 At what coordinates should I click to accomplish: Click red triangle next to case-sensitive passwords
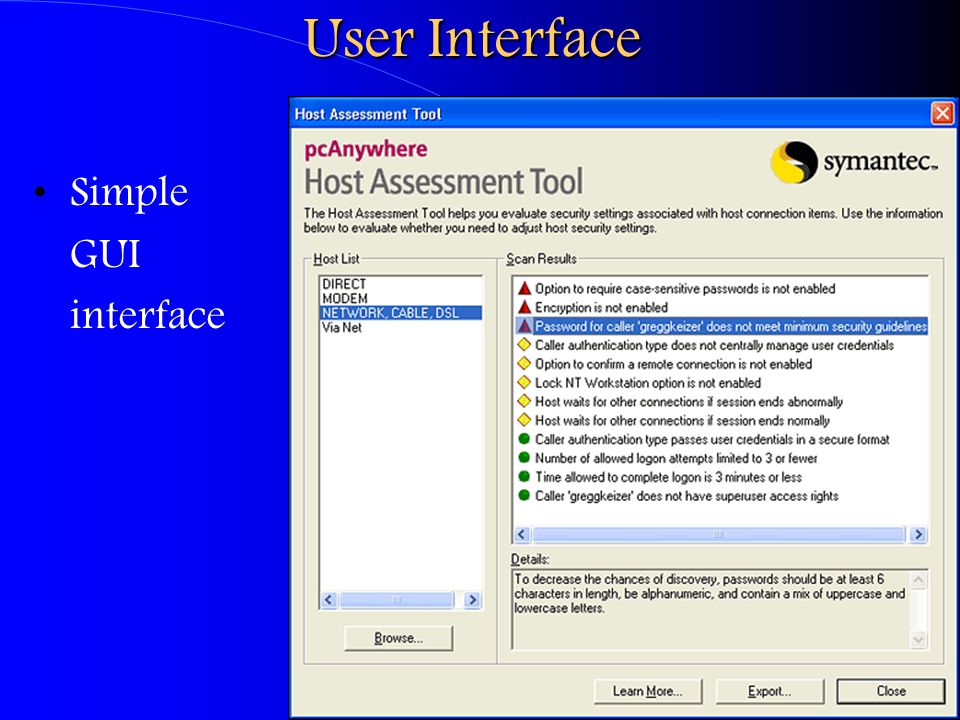coord(524,288)
